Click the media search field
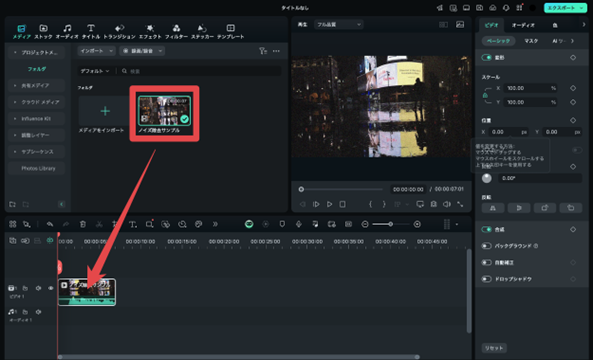This screenshot has height=360, width=593. pyautogui.click(x=200, y=71)
